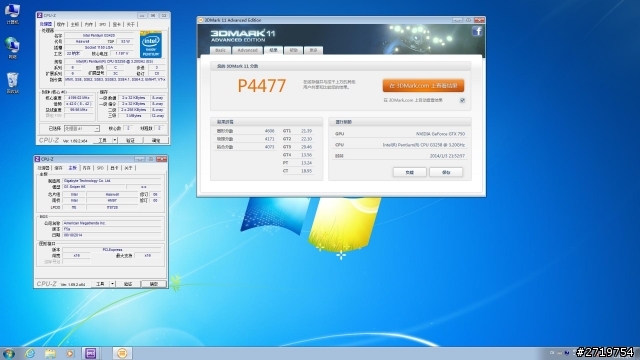Viewport: 640px width, 360px height.
Task: Click the CPU-Z title icon of processor window
Action: click(40, 15)
